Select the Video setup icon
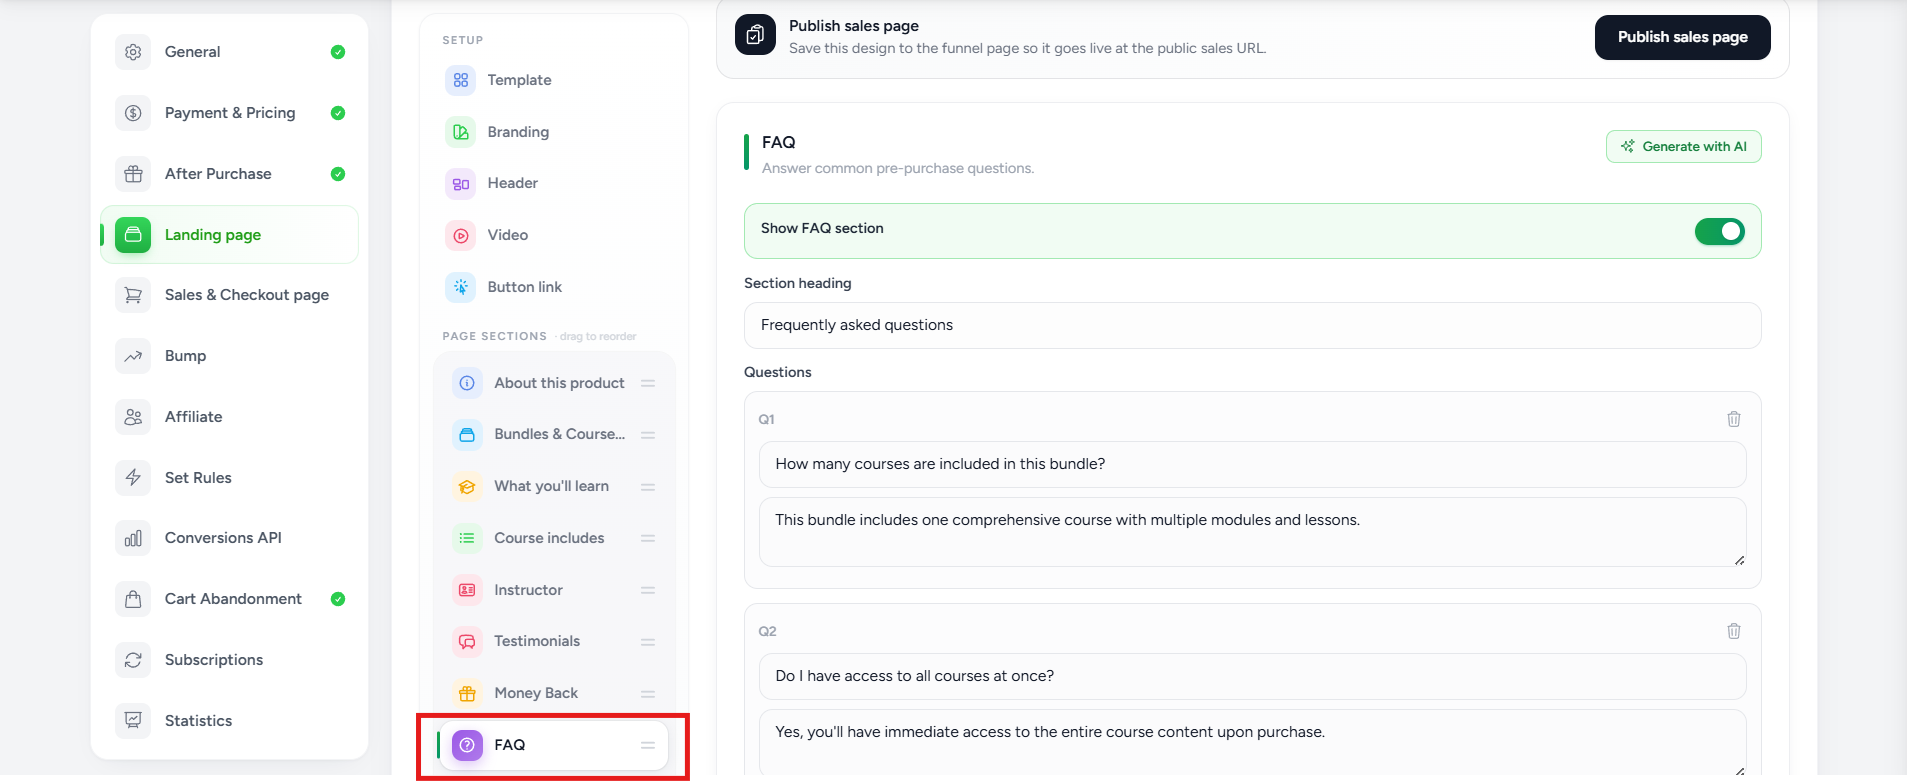Screen dimensions: 1908x781 coord(461,235)
